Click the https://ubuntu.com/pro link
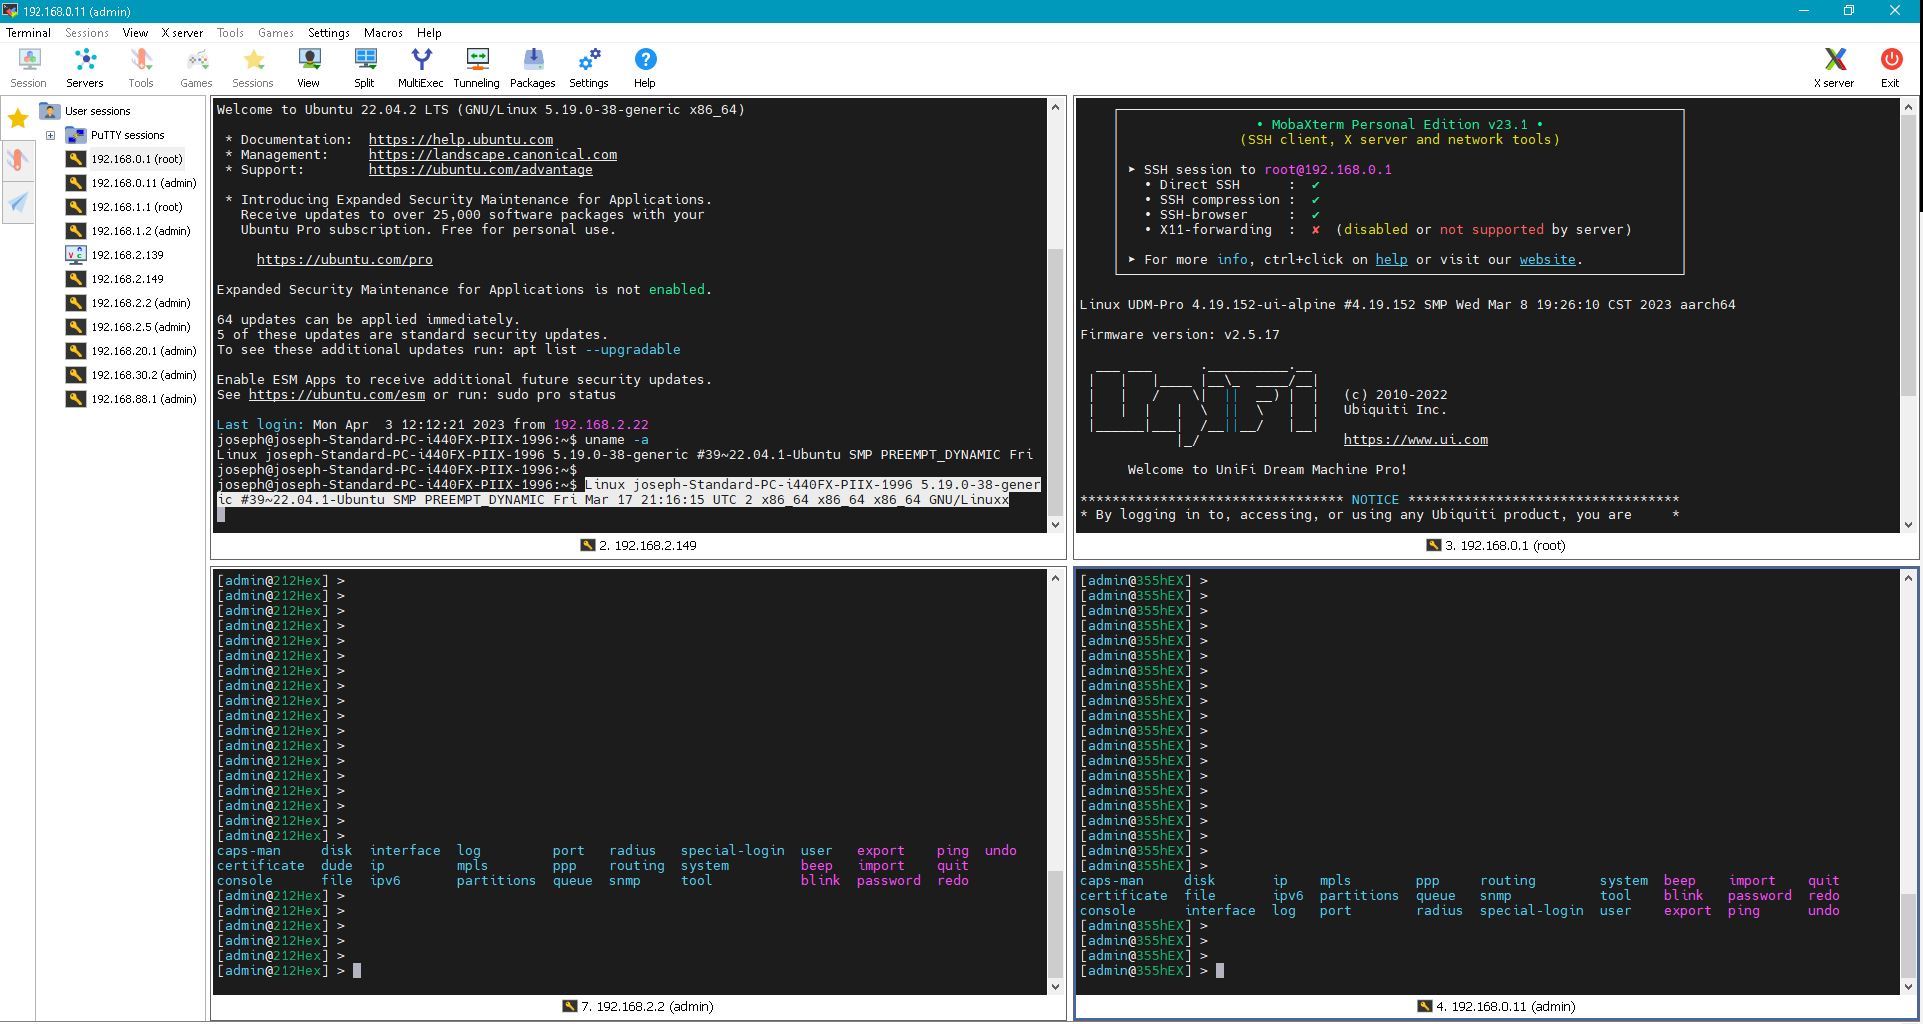The height and width of the screenshot is (1024, 1923). click(344, 260)
